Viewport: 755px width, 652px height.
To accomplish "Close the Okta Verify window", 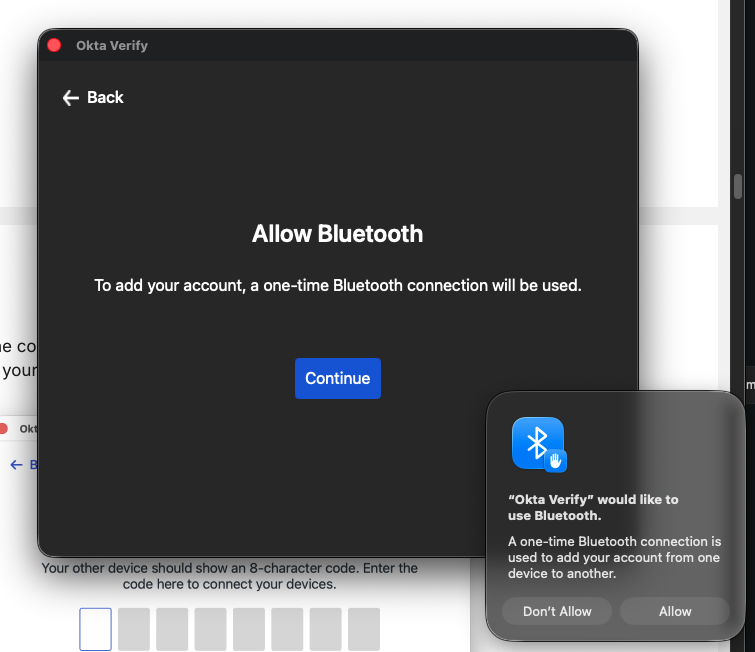I will 54,45.
